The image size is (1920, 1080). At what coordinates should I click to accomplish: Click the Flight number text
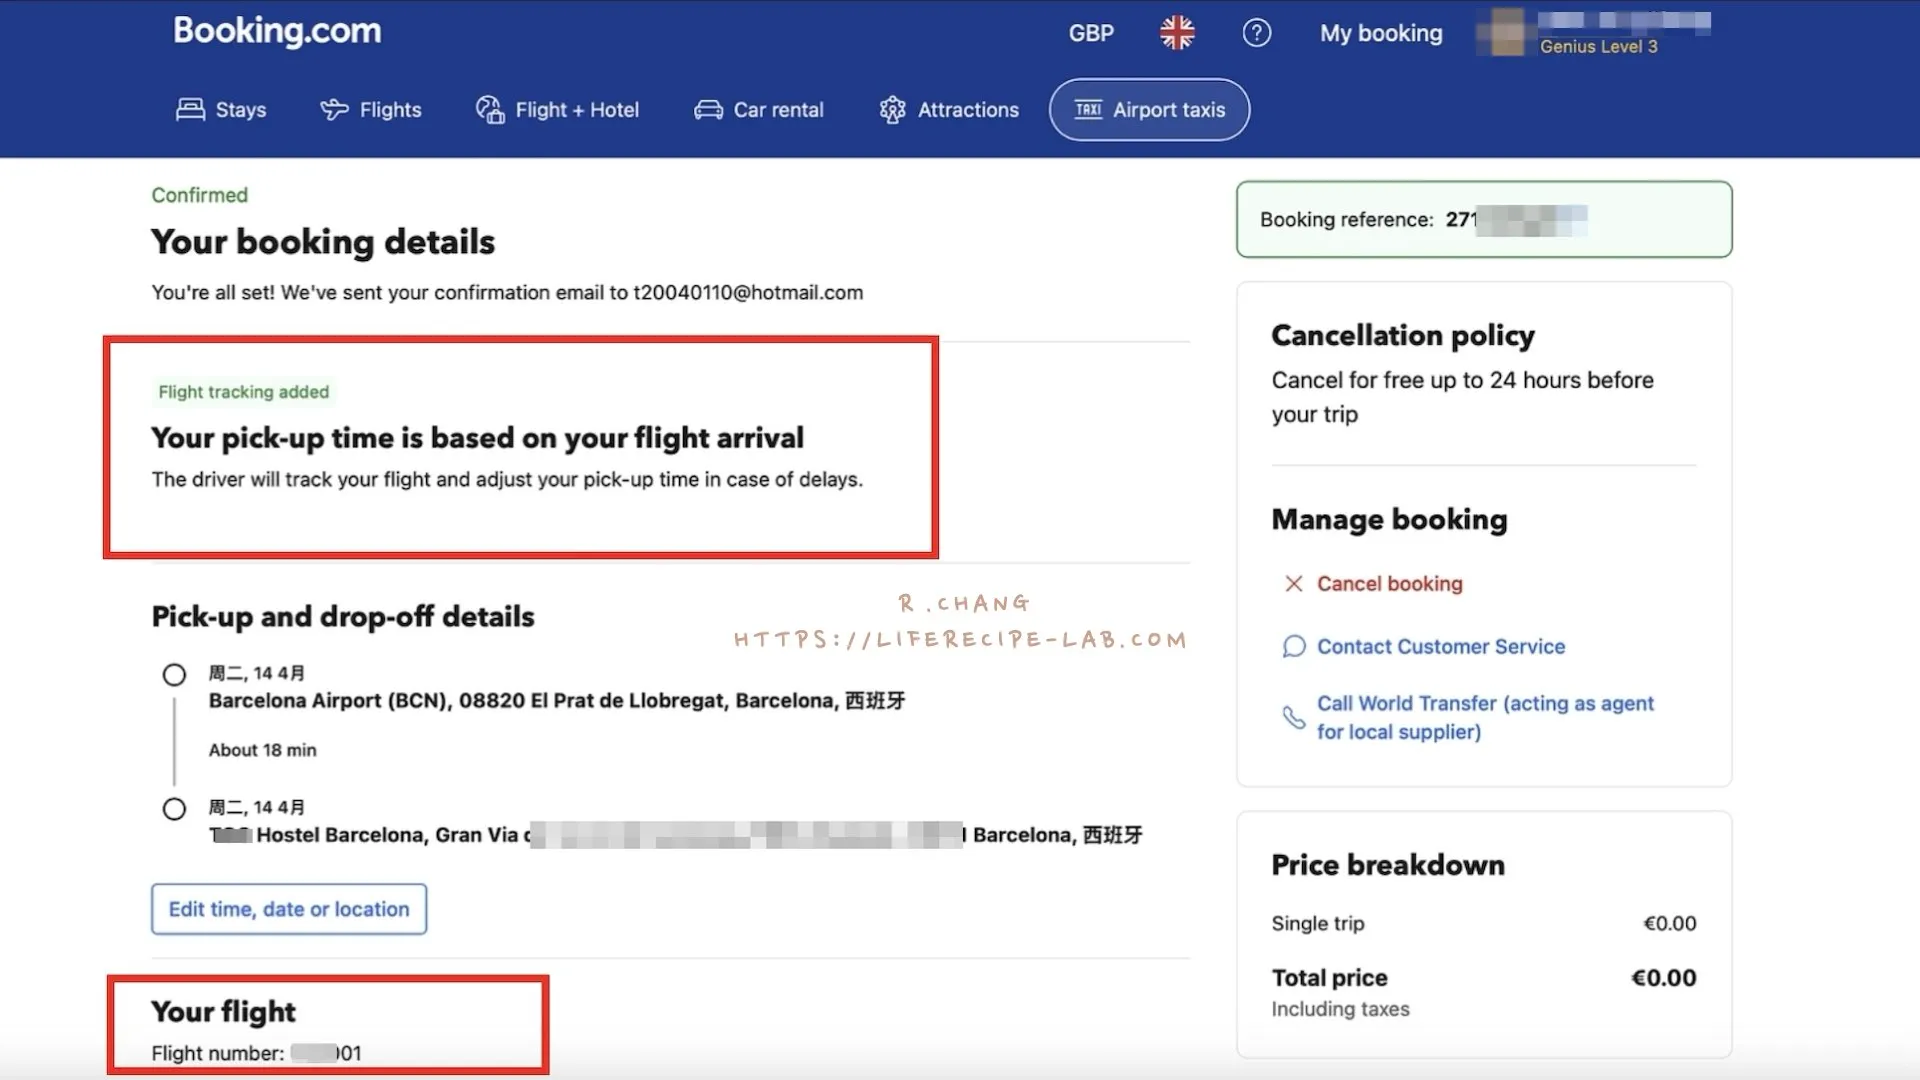coord(256,1053)
